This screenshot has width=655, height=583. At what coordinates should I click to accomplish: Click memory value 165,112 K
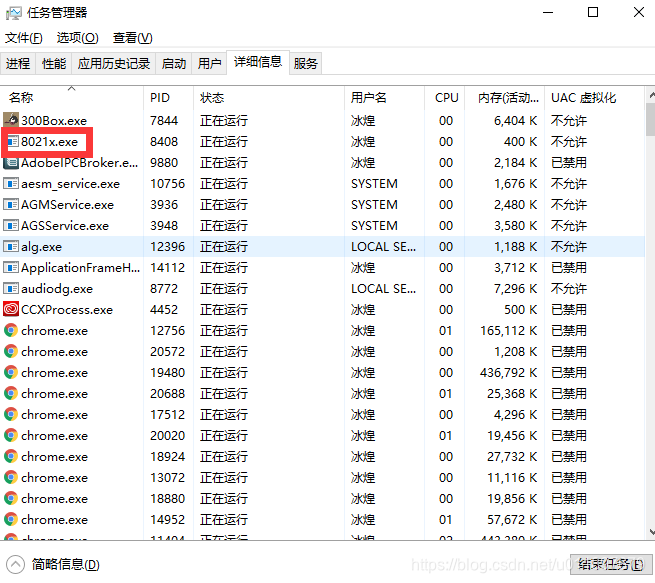(508, 330)
